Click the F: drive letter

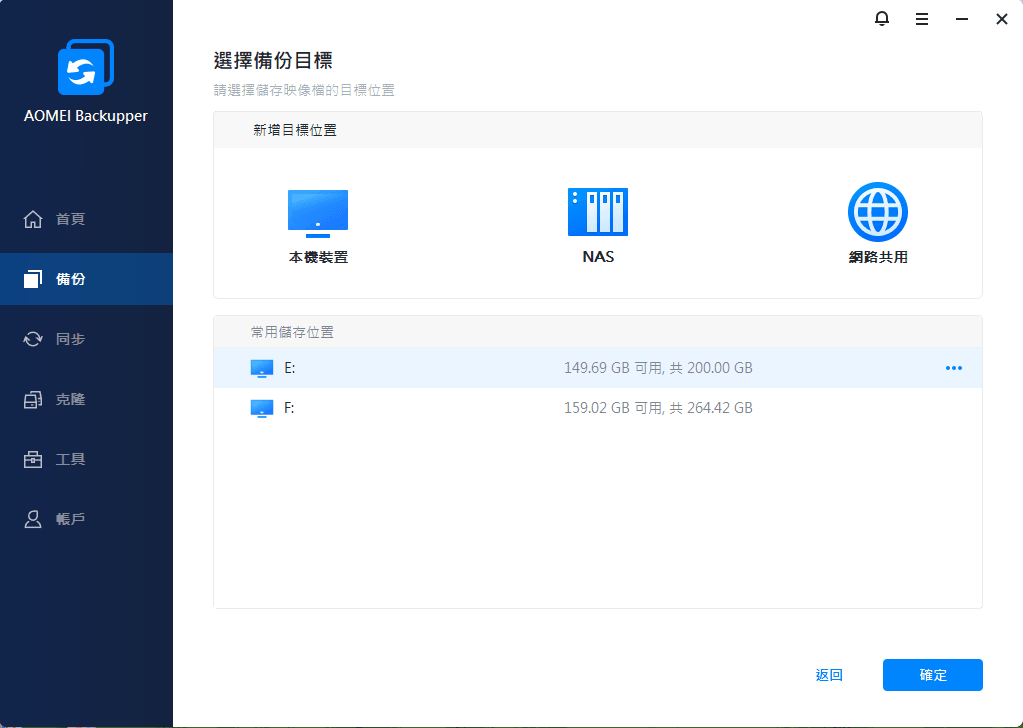pyautogui.click(x=289, y=408)
